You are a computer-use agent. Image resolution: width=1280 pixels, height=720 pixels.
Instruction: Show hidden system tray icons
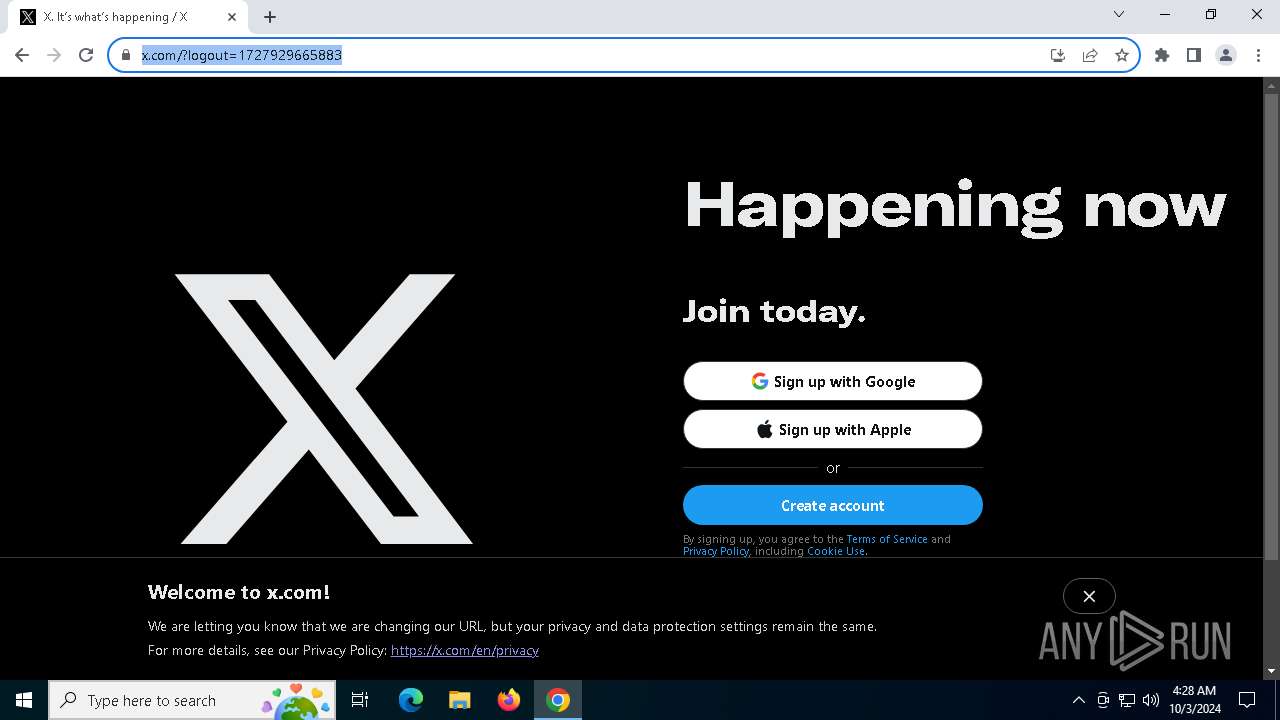(x=1079, y=700)
